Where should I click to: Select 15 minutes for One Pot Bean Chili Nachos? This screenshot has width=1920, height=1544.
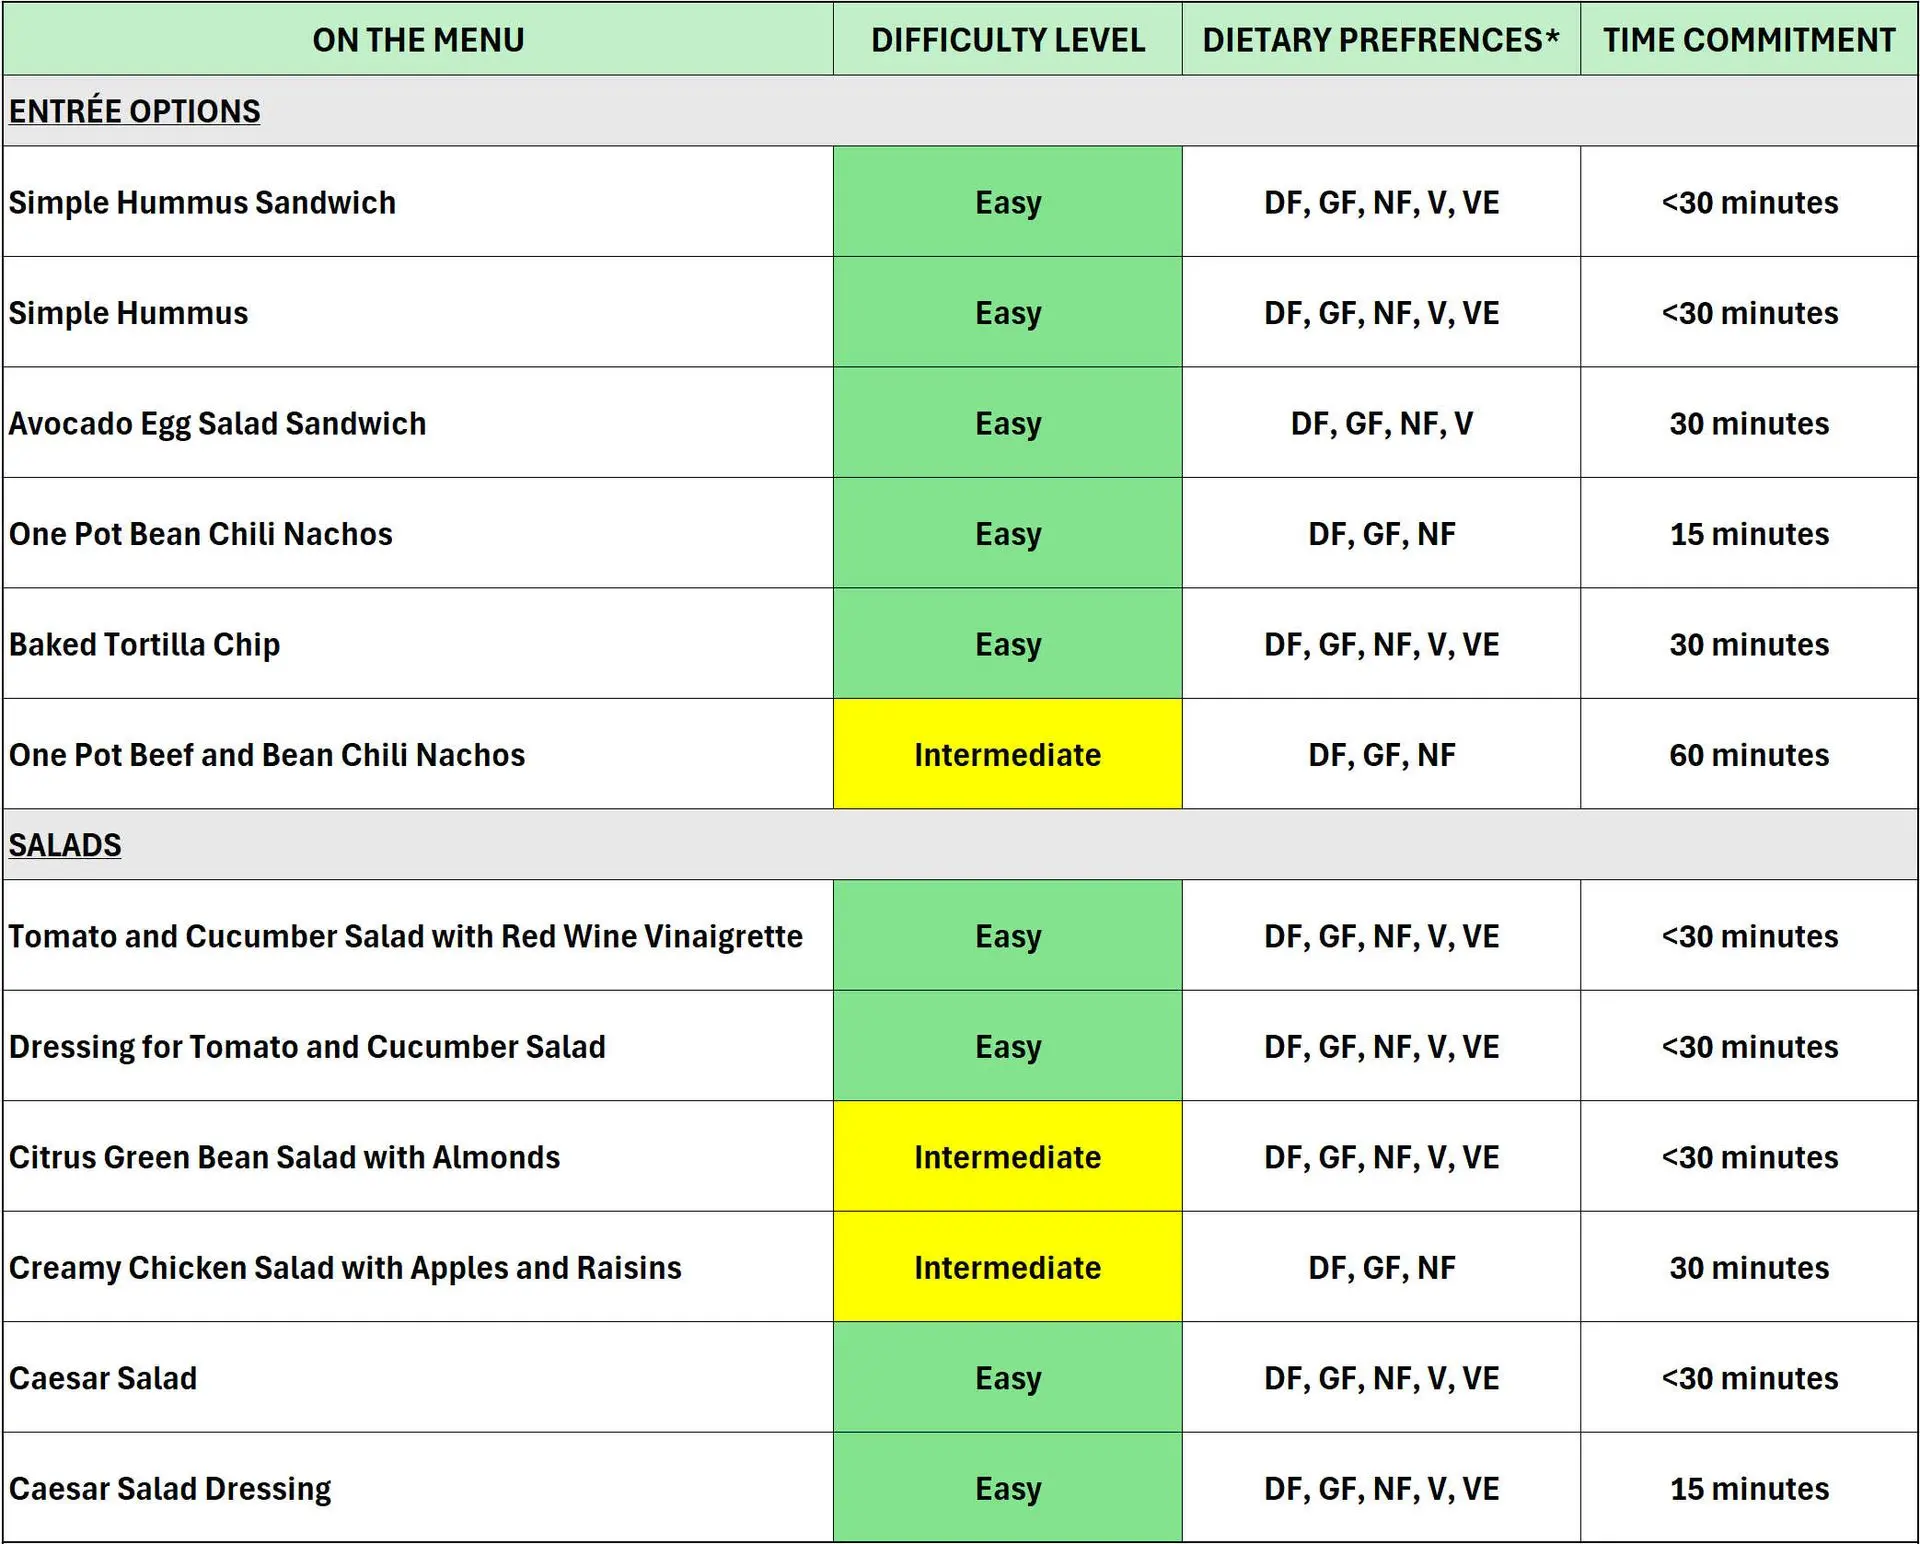(1749, 533)
